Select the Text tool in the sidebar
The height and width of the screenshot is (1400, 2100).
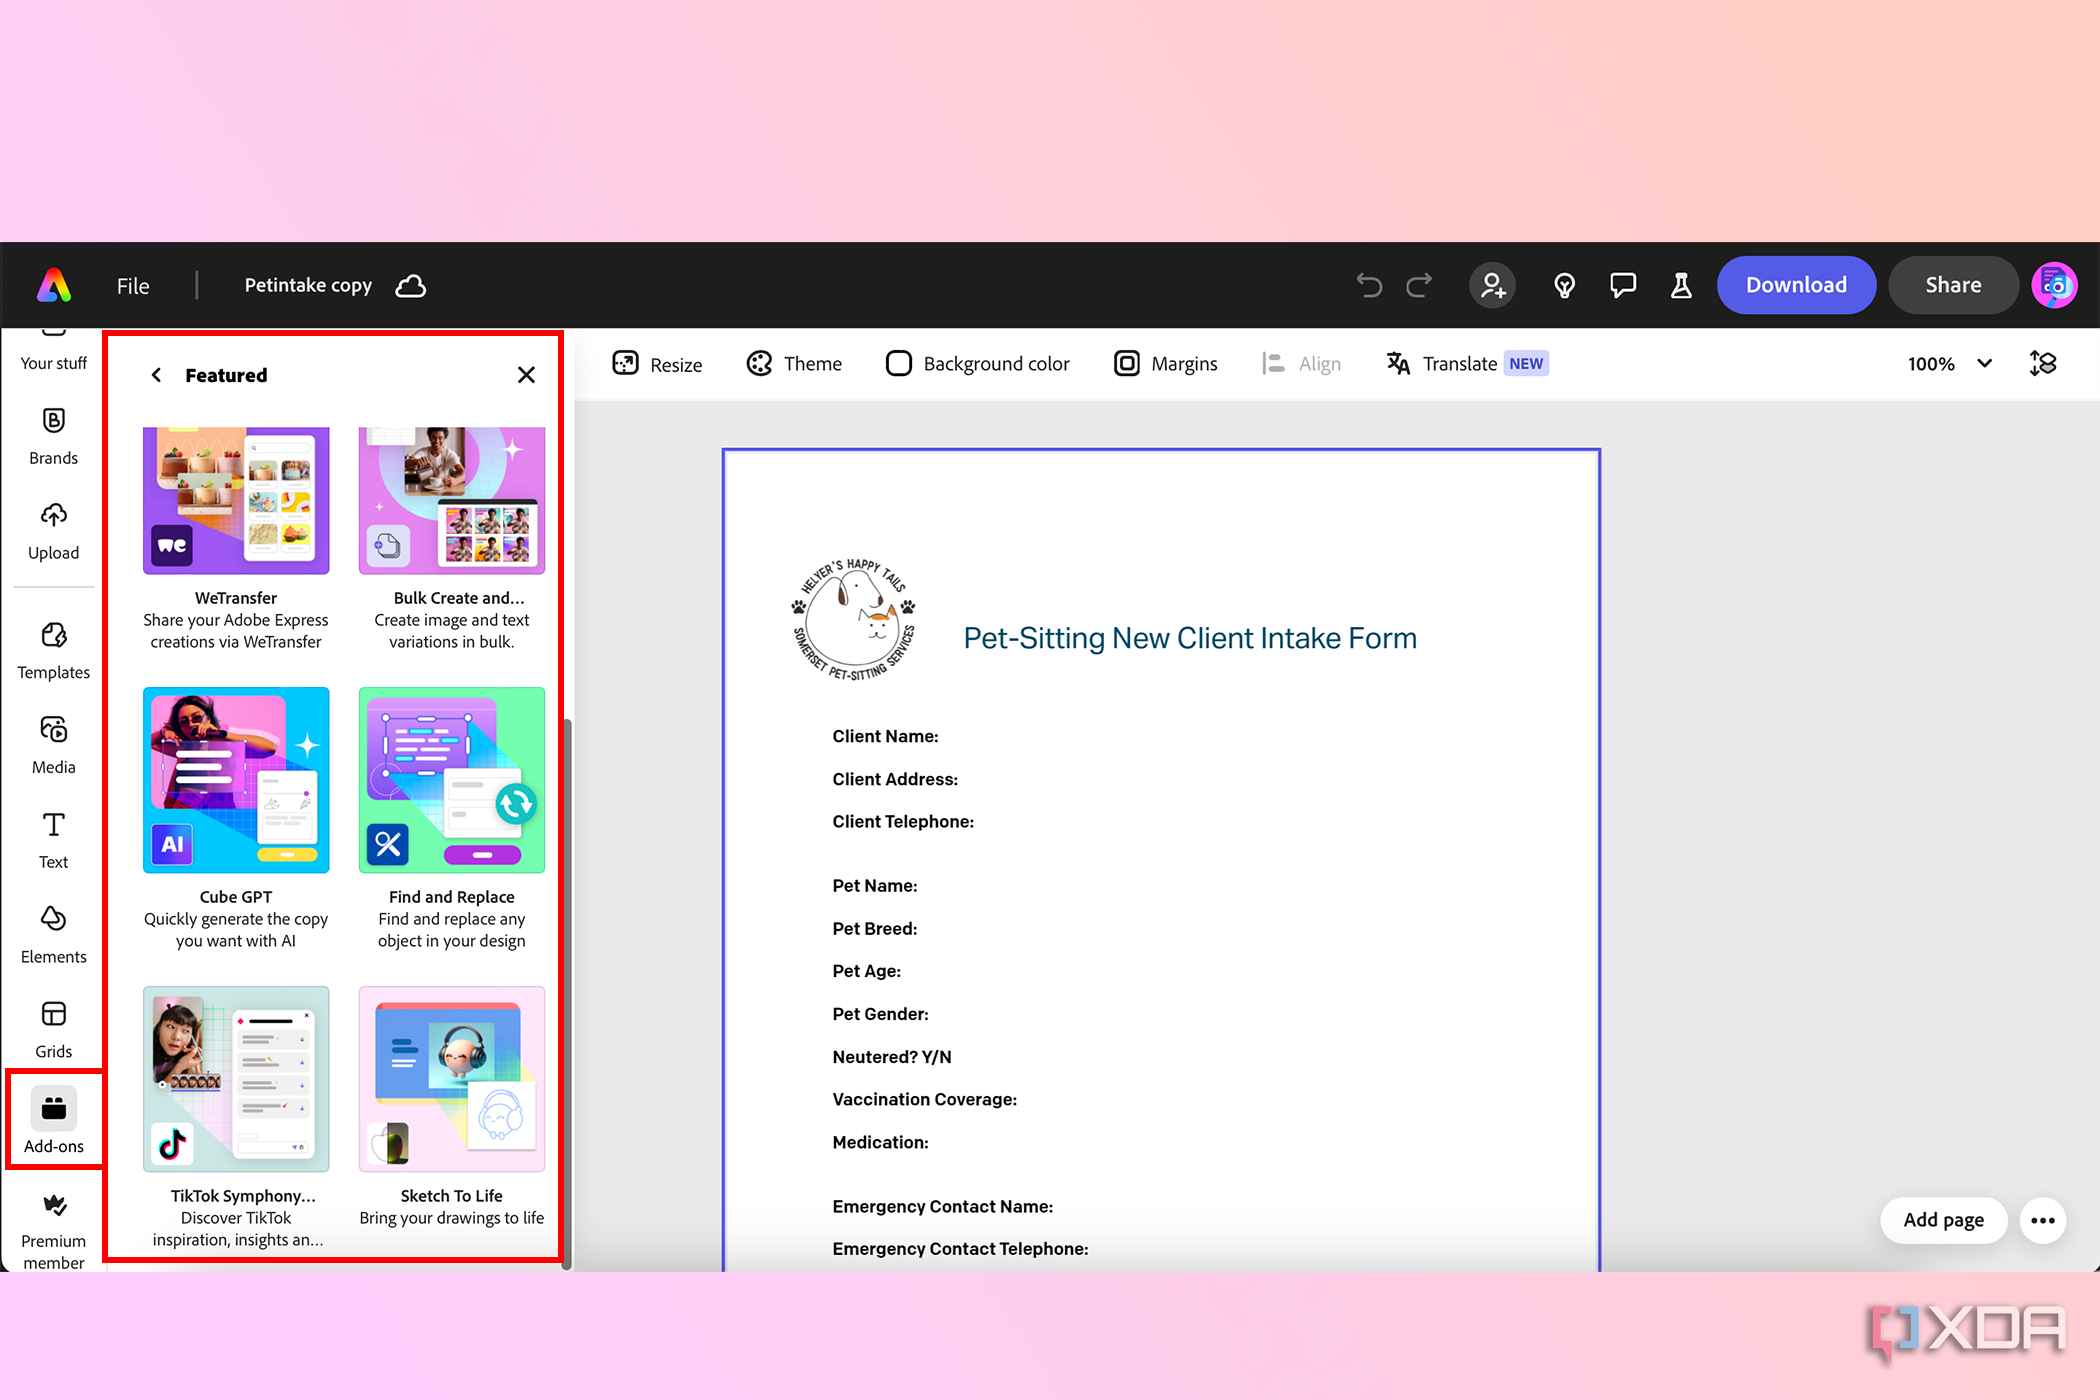(54, 841)
